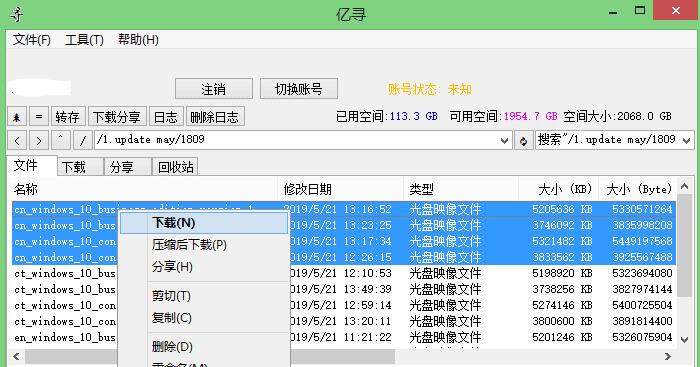Image resolution: width=700 pixels, height=367 pixels.
Task: Click the vertical scrollbar thumb
Action: [684, 246]
